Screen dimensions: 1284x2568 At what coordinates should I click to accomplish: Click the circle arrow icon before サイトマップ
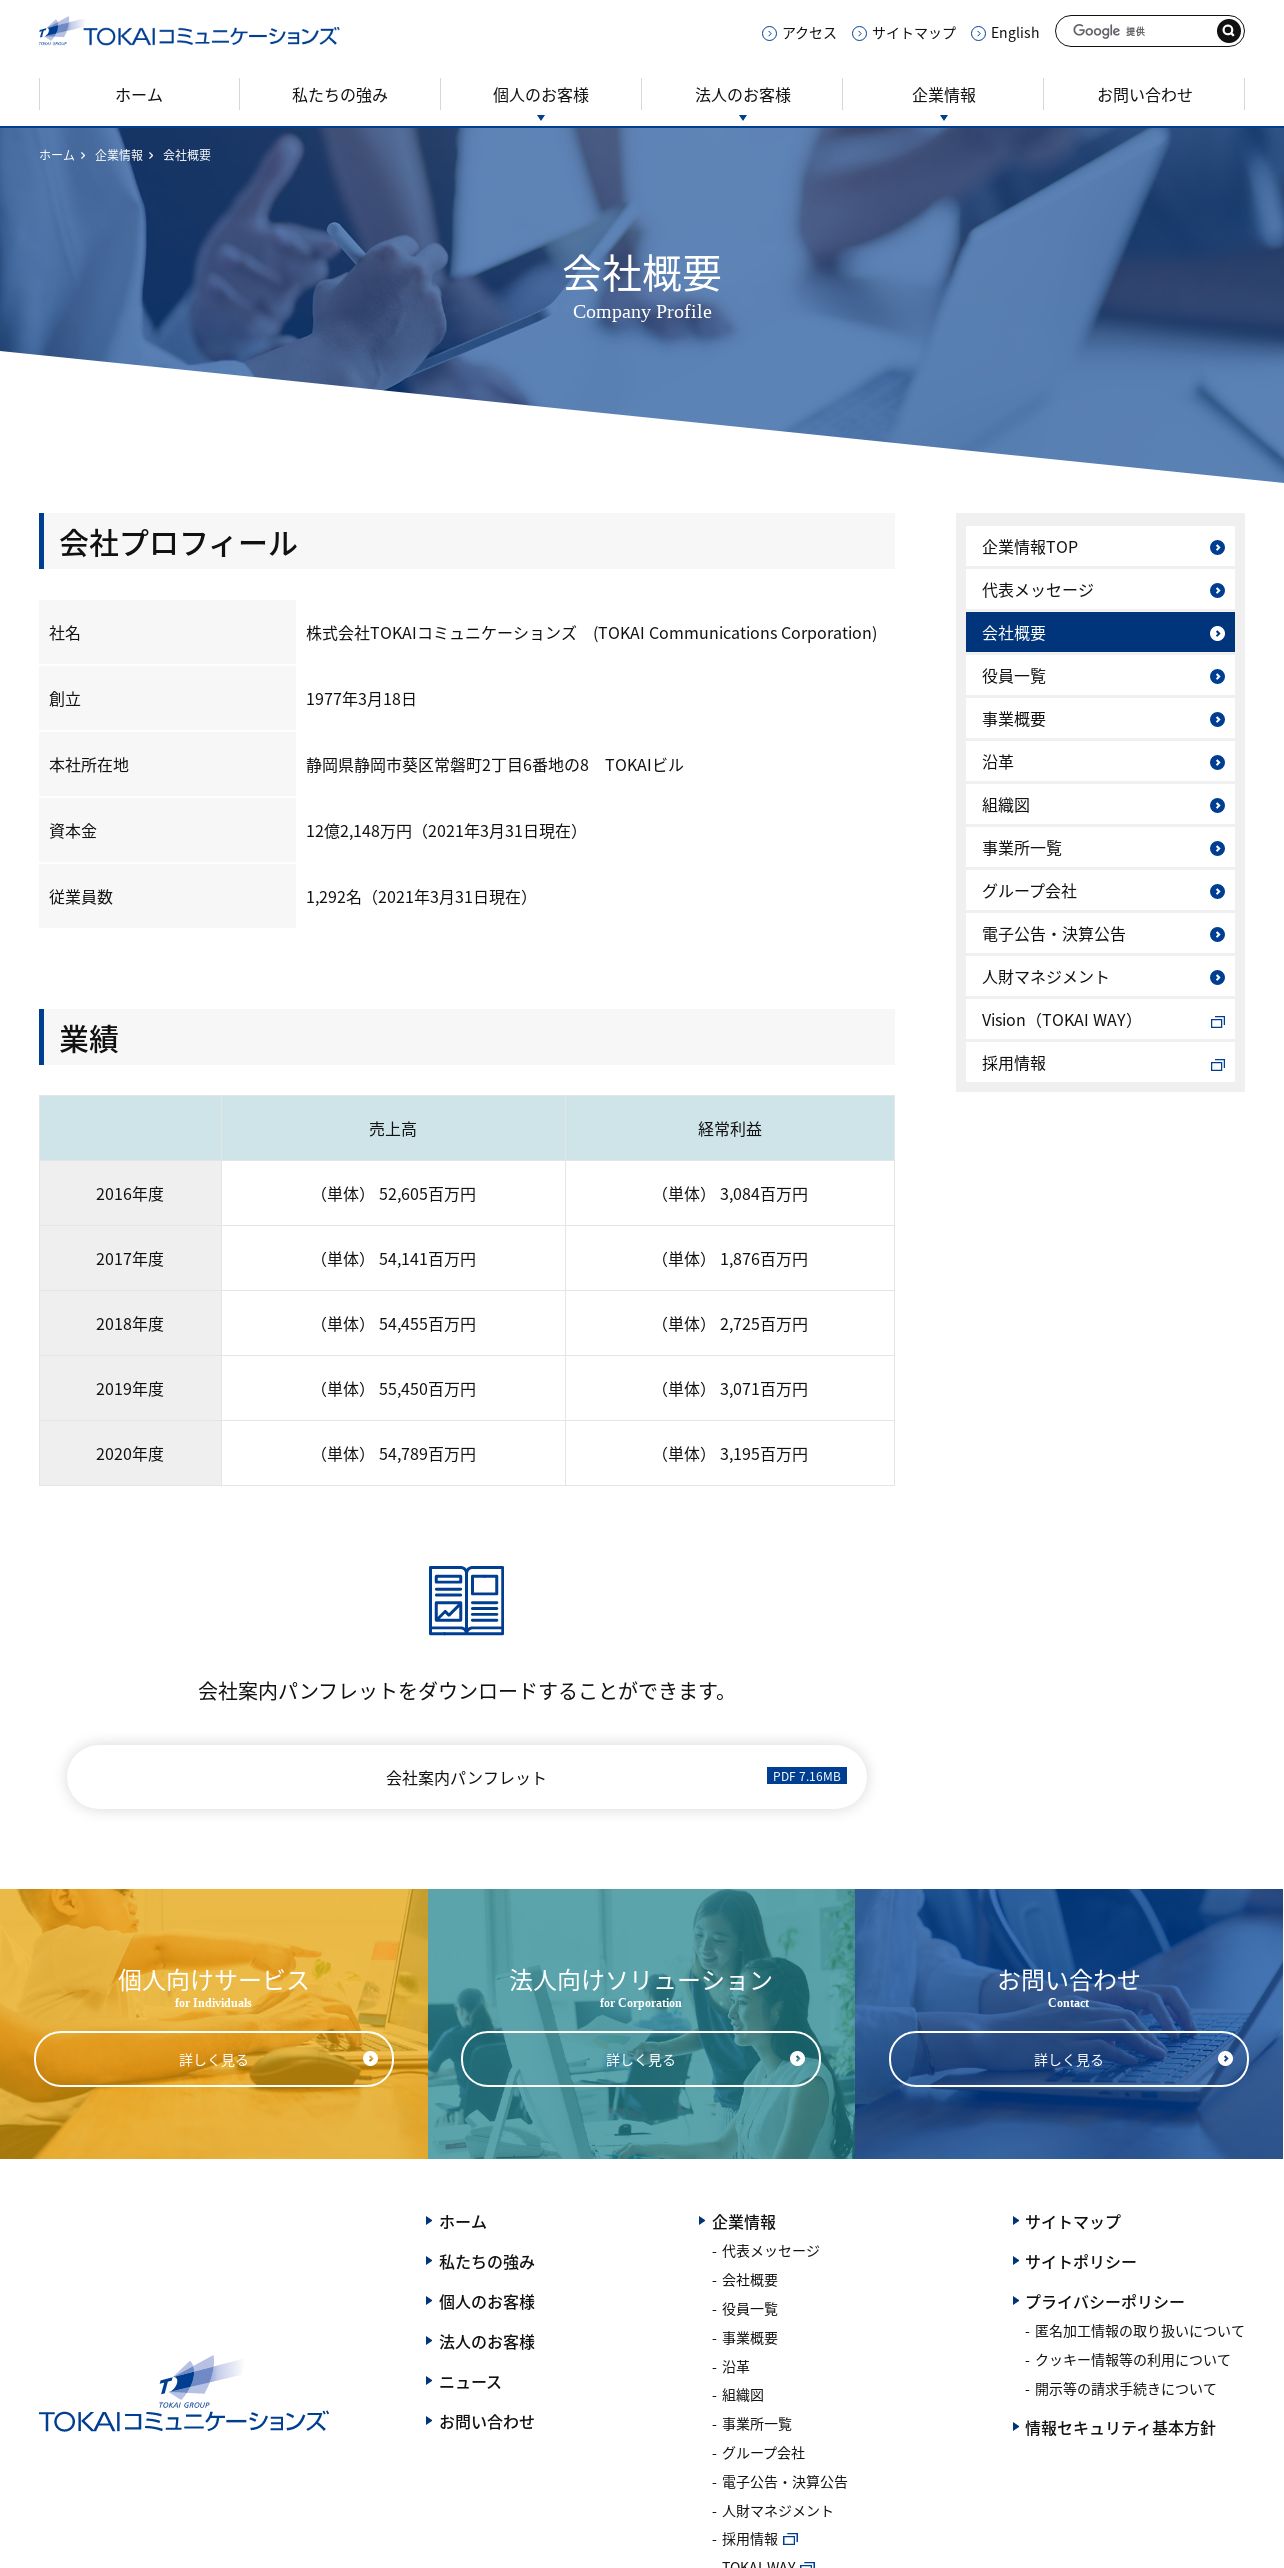(859, 33)
